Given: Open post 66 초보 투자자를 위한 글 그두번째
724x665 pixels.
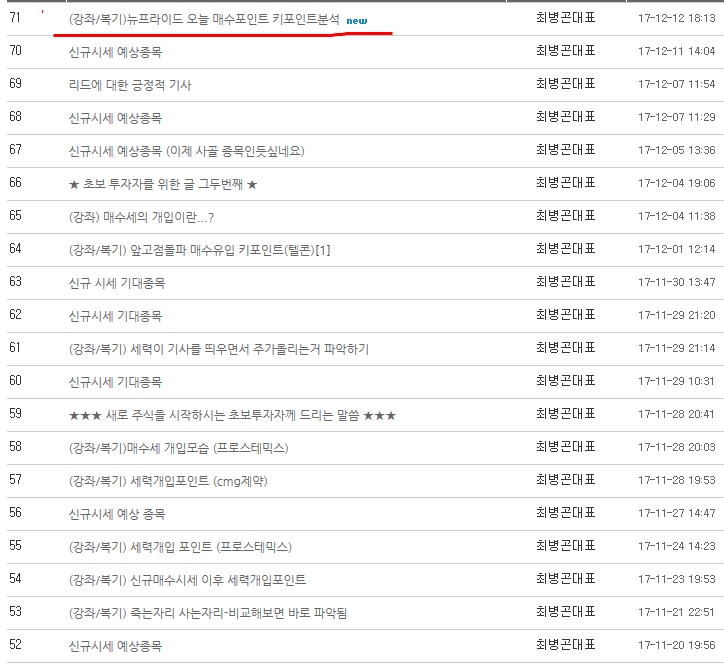Looking at the screenshot, I should pyautogui.click(x=163, y=184).
